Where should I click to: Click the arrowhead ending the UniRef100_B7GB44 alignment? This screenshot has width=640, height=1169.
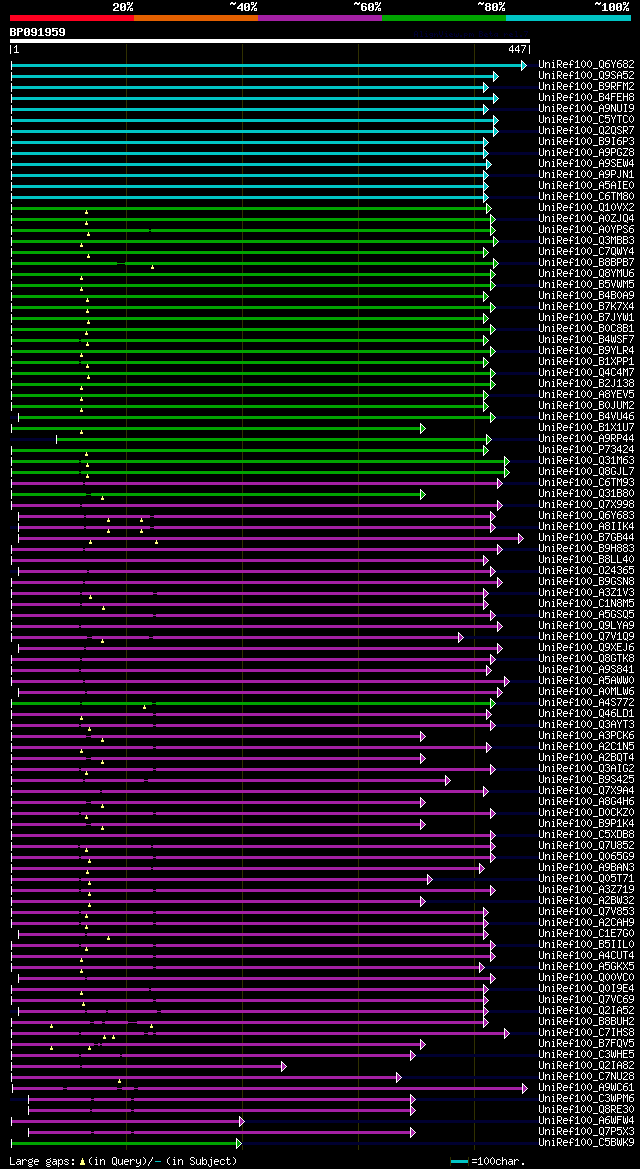click(521, 538)
